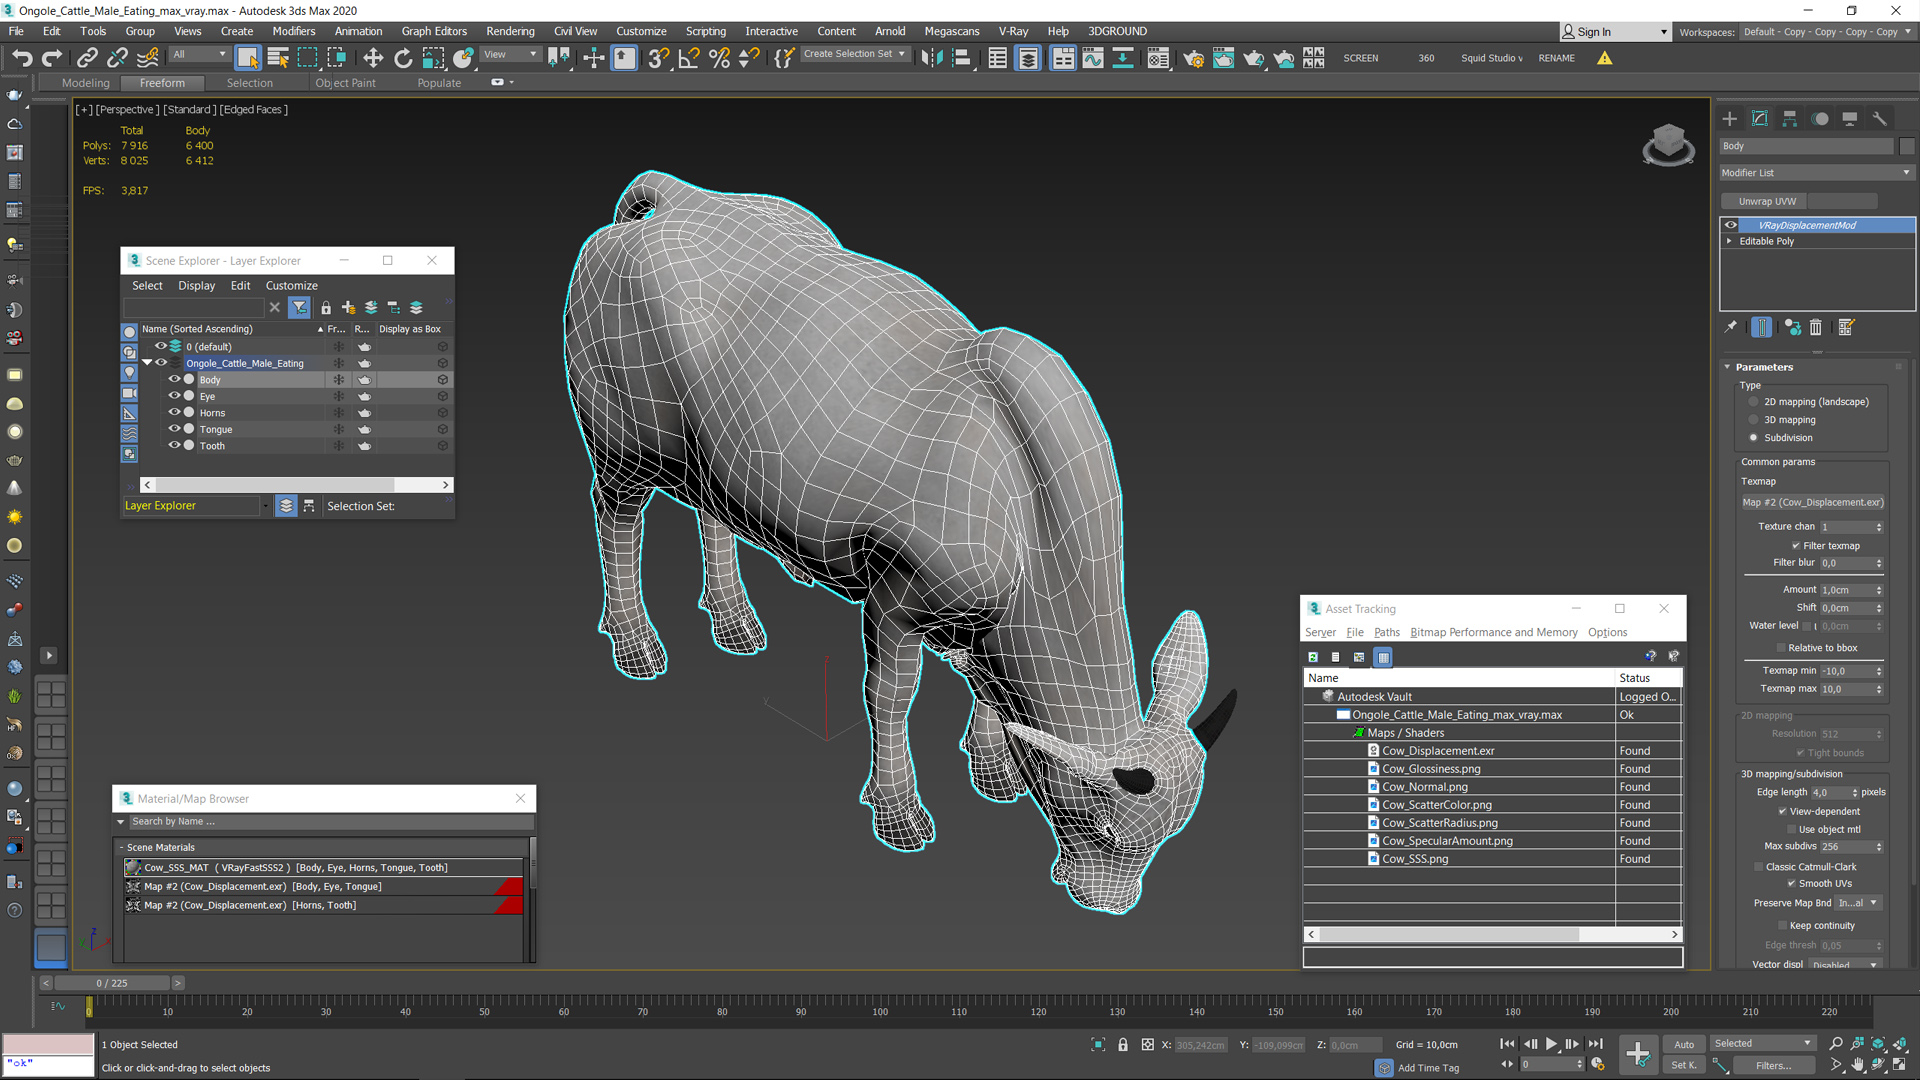Remove modifier from stack trash icon

click(x=1816, y=327)
